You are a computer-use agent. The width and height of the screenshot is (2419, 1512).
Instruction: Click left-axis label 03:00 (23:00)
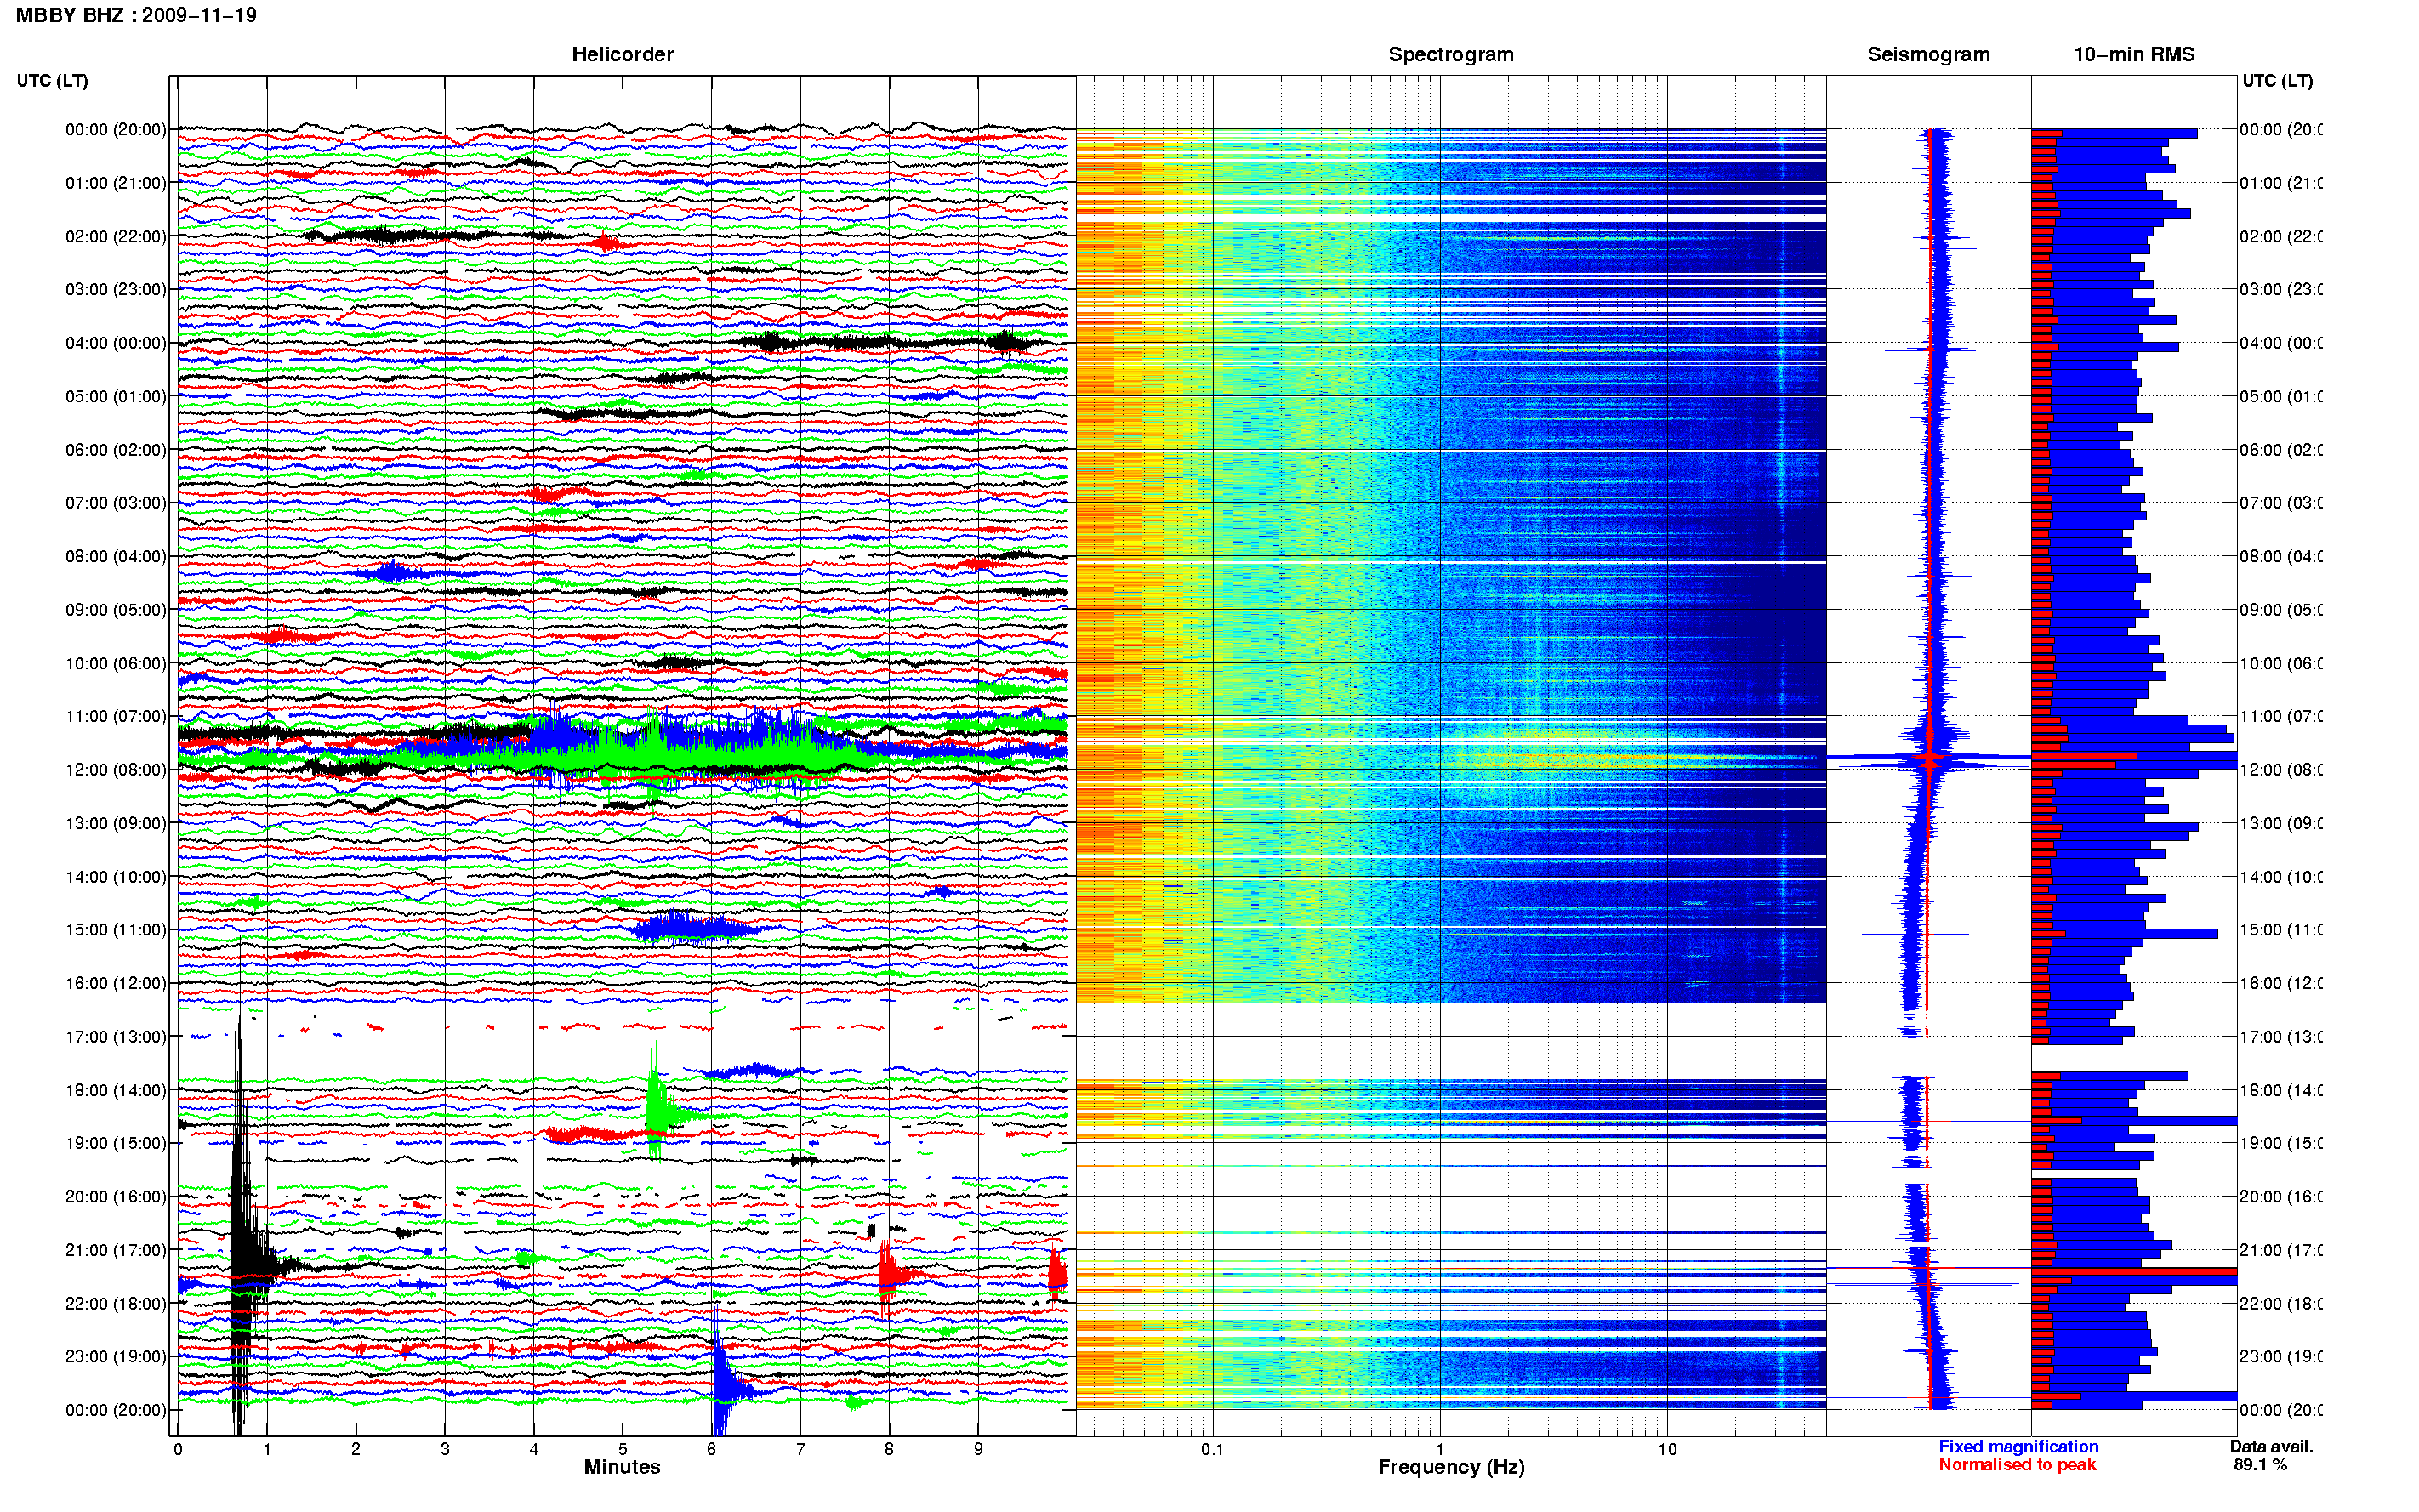tap(116, 289)
